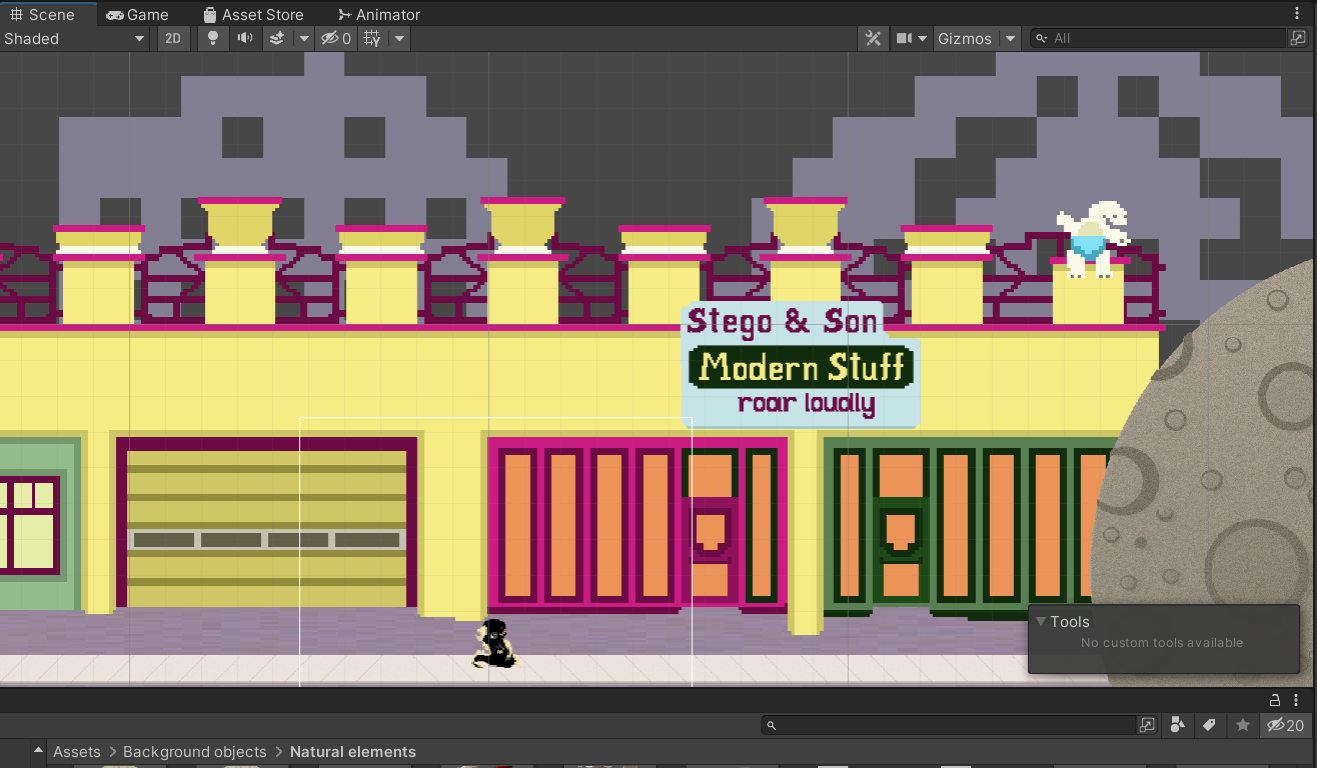Click the Search by Label tag icon
The width and height of the screenshot is (1317, 768).
pyautogui.click(x=1209, y=725)
